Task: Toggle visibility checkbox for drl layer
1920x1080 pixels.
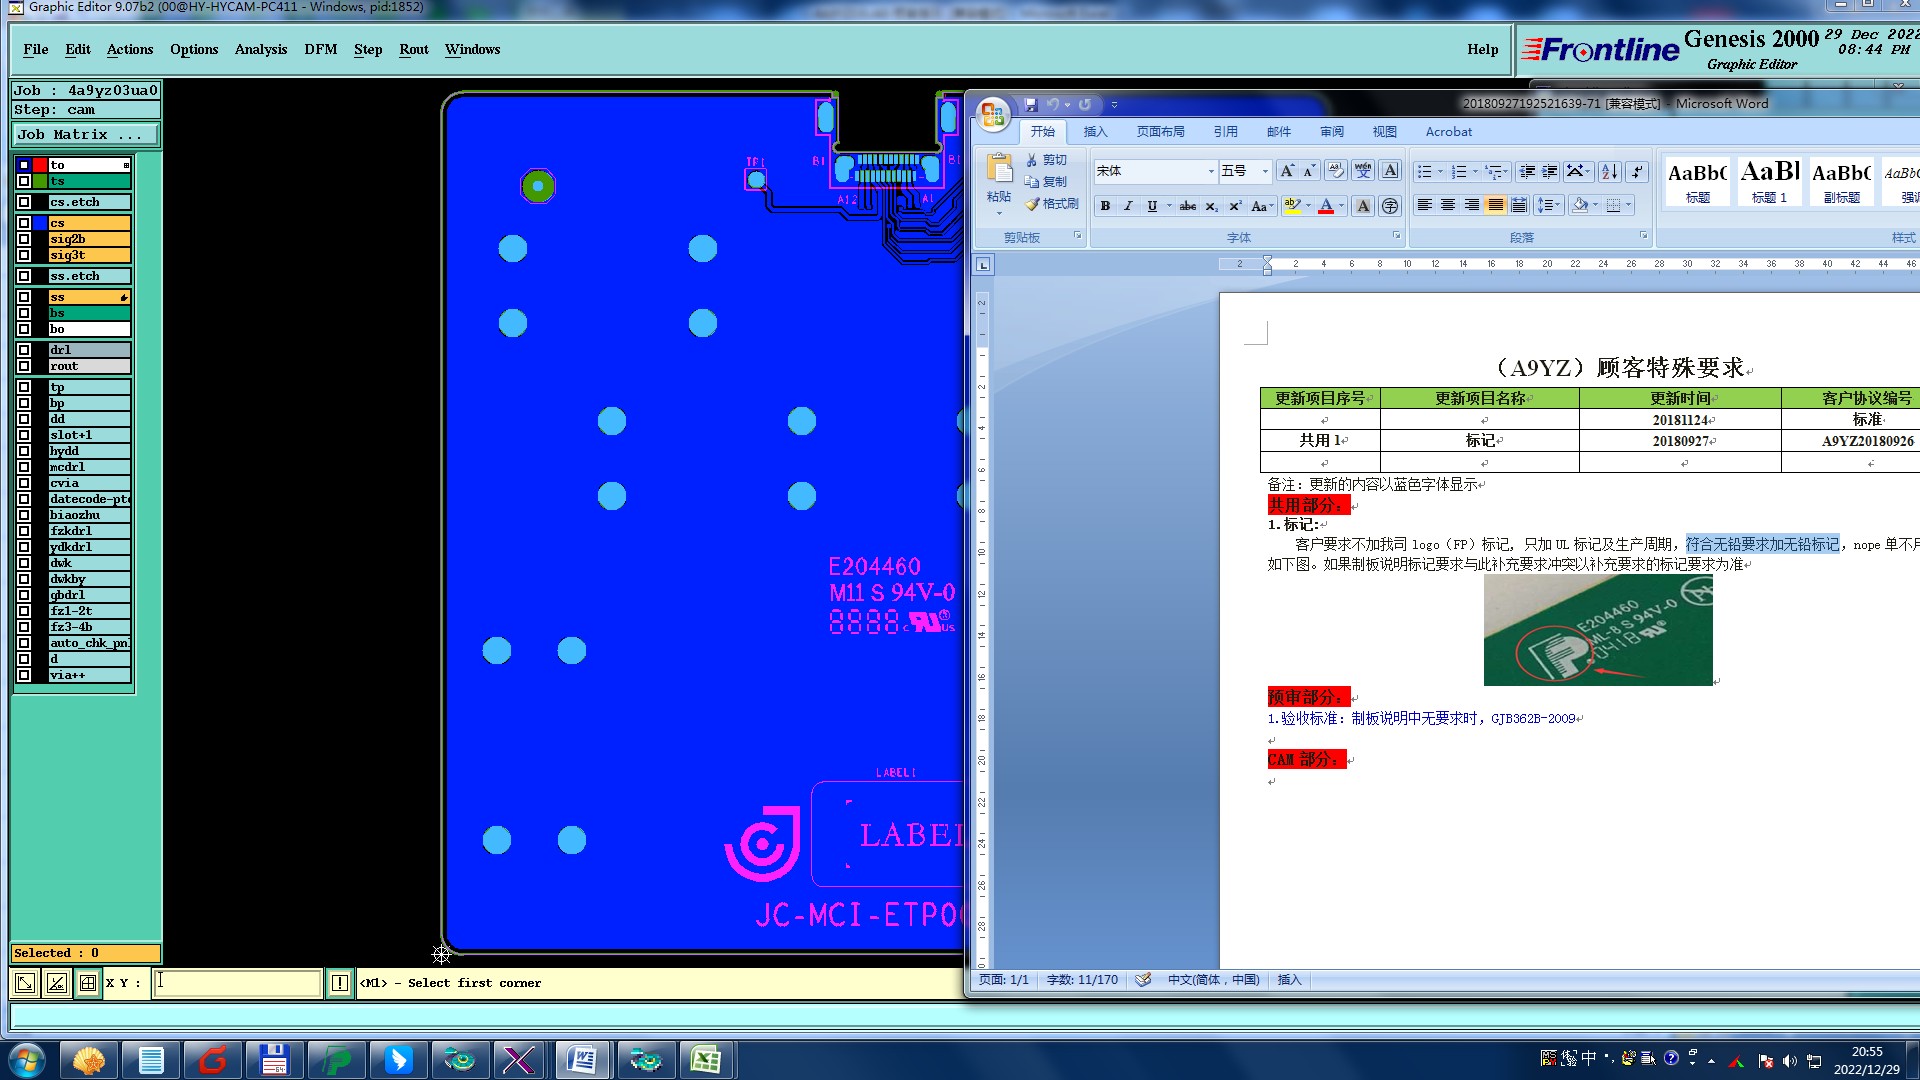Action: (x=24, y=350)
